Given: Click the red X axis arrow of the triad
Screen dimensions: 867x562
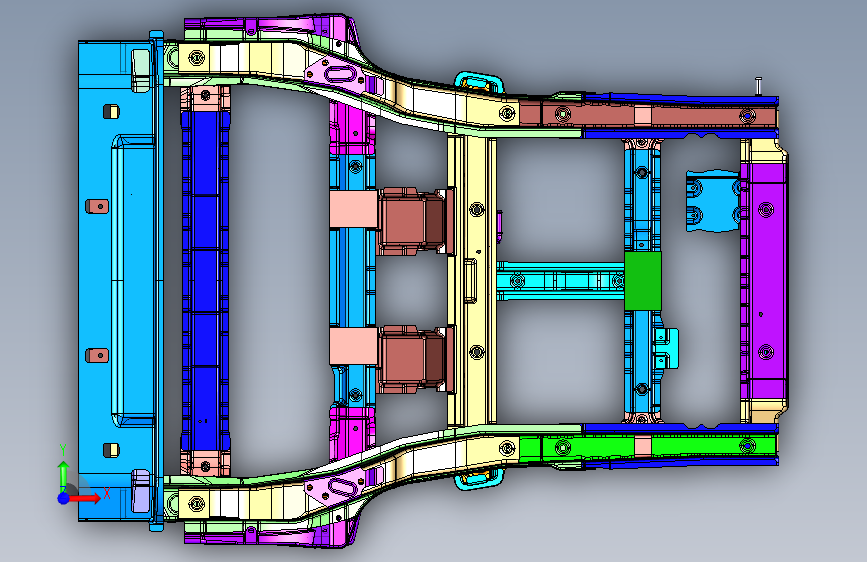Looking at the screenshot, I should pos(85,498).
